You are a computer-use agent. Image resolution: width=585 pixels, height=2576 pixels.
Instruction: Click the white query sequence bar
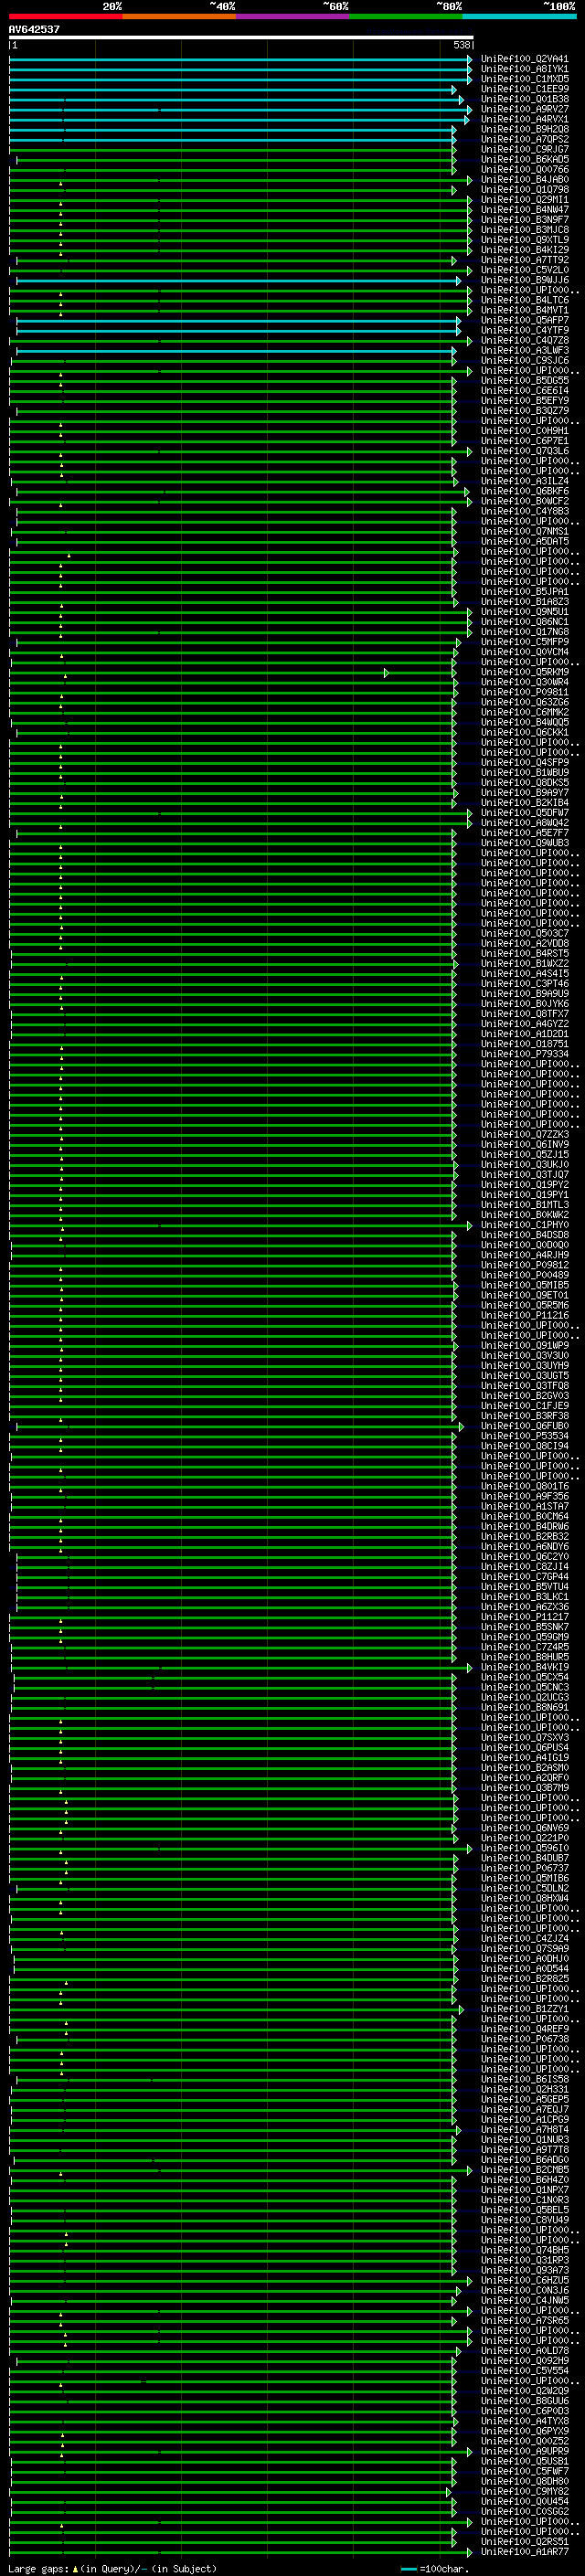(241, 37)
